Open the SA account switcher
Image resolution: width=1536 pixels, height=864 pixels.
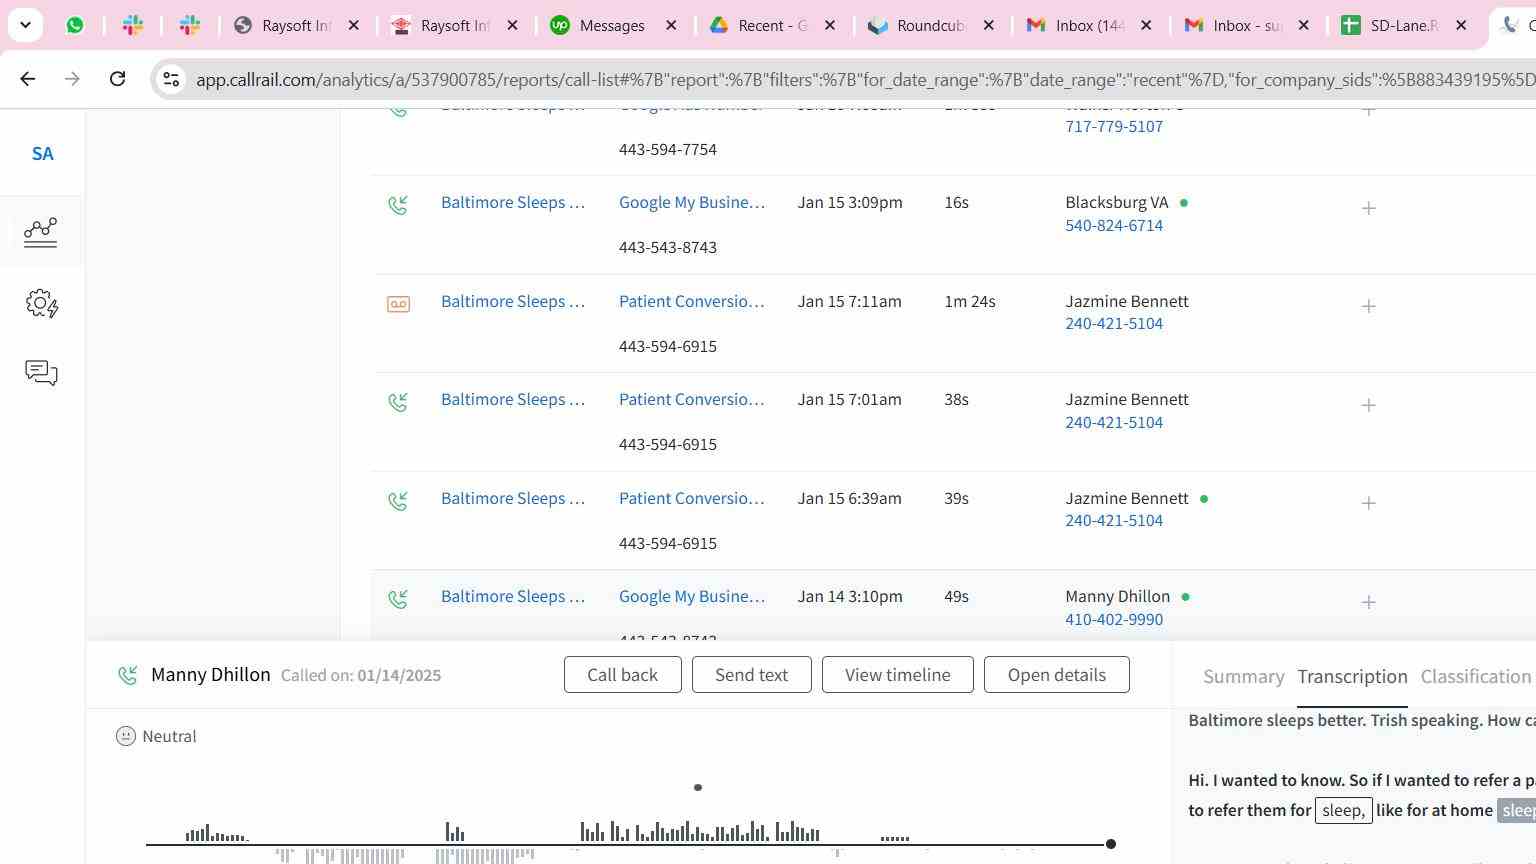pyautogui.click(x=42, y=154)
